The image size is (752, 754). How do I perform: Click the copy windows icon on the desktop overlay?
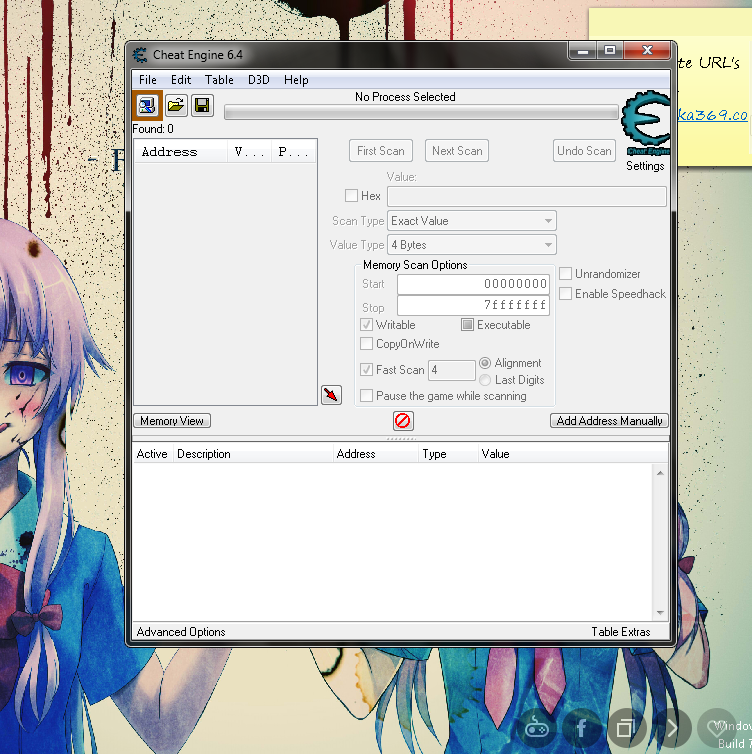click(x=626, y=729)
